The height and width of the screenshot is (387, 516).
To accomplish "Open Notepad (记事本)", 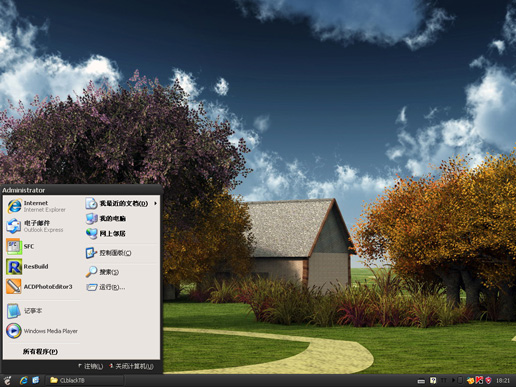I will [x=42, y=311].
